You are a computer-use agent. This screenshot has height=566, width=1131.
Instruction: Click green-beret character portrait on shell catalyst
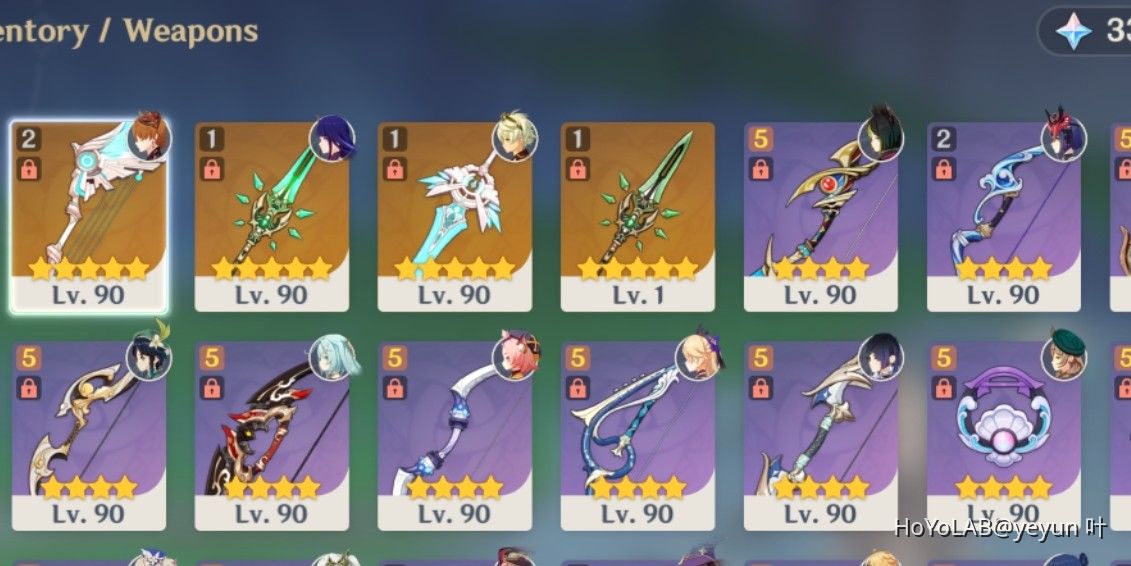point(1065,356)
